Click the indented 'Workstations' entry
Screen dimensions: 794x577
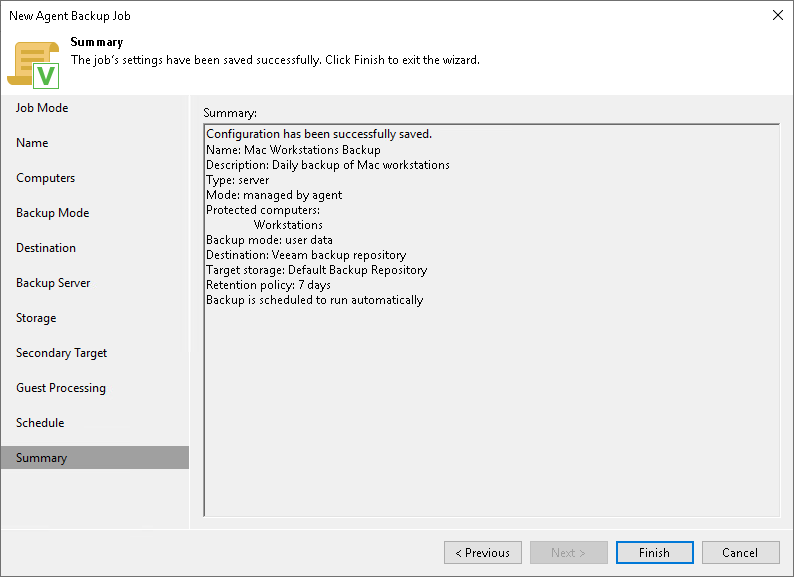click(x=288, y=225)
